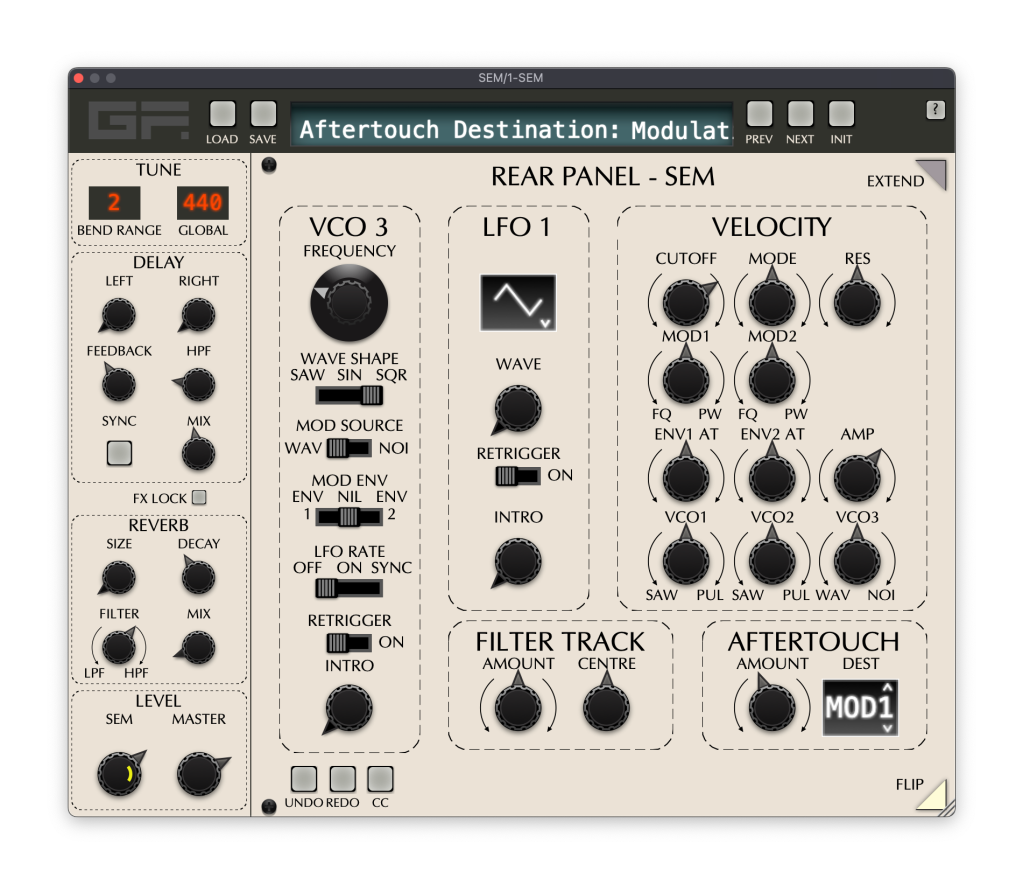Click the FLIP page corner
The image size is (1023, 885).
(930, 795)
